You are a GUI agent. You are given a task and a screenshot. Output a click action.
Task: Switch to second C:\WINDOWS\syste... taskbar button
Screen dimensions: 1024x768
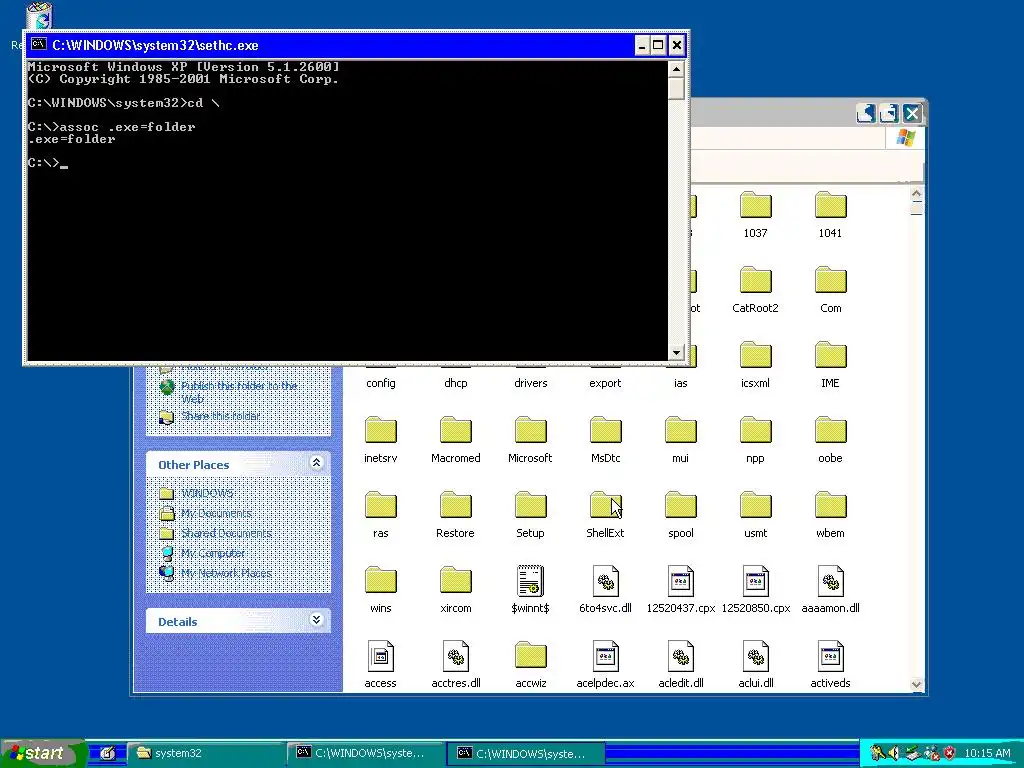(526, 753)
